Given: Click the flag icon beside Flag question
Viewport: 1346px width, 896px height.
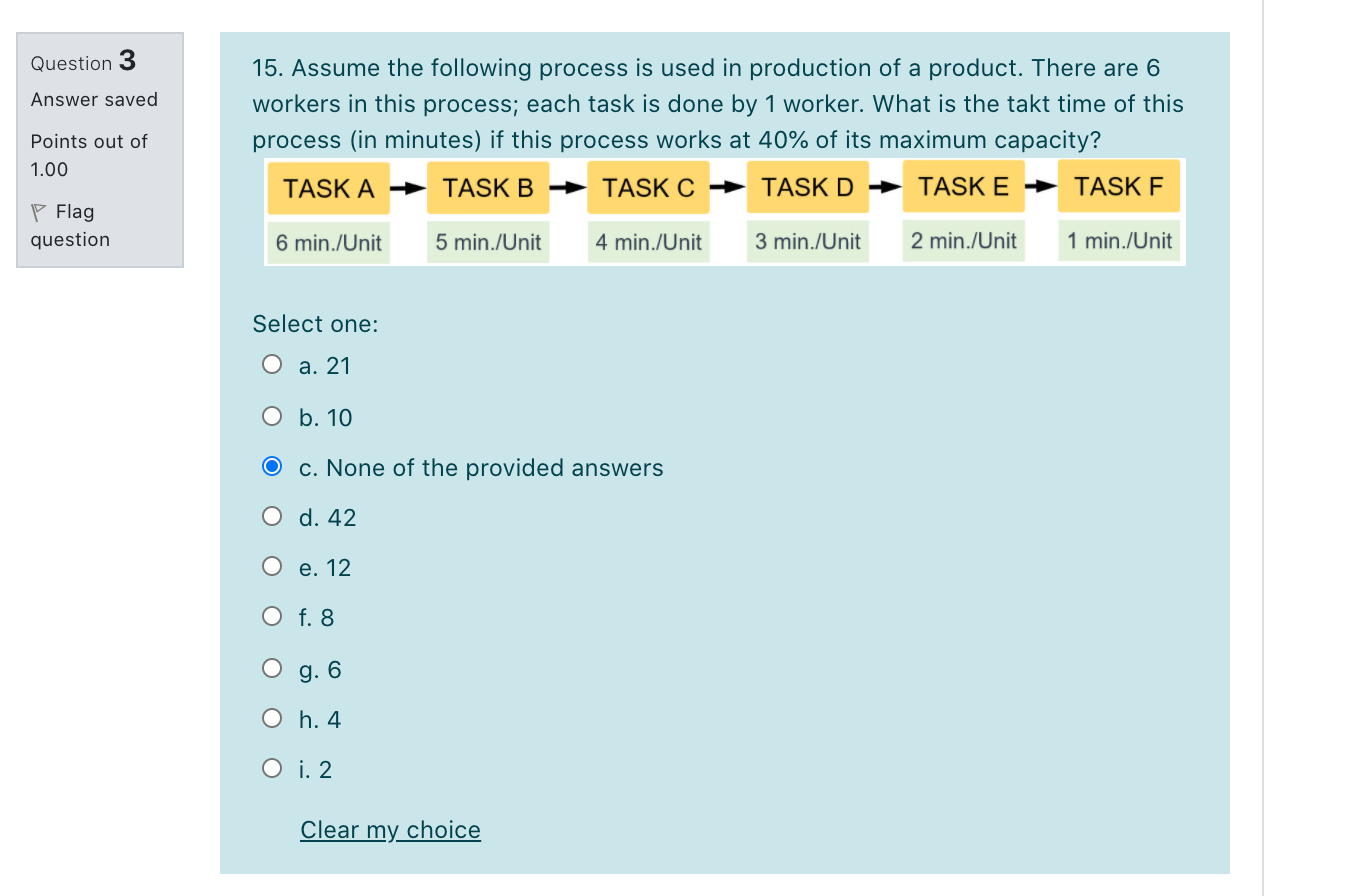Looking at the screenshot, I should [38, 212].
